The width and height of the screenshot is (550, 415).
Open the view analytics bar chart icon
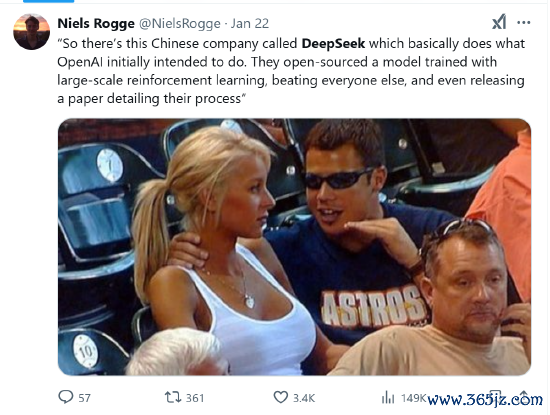[388, 397]
